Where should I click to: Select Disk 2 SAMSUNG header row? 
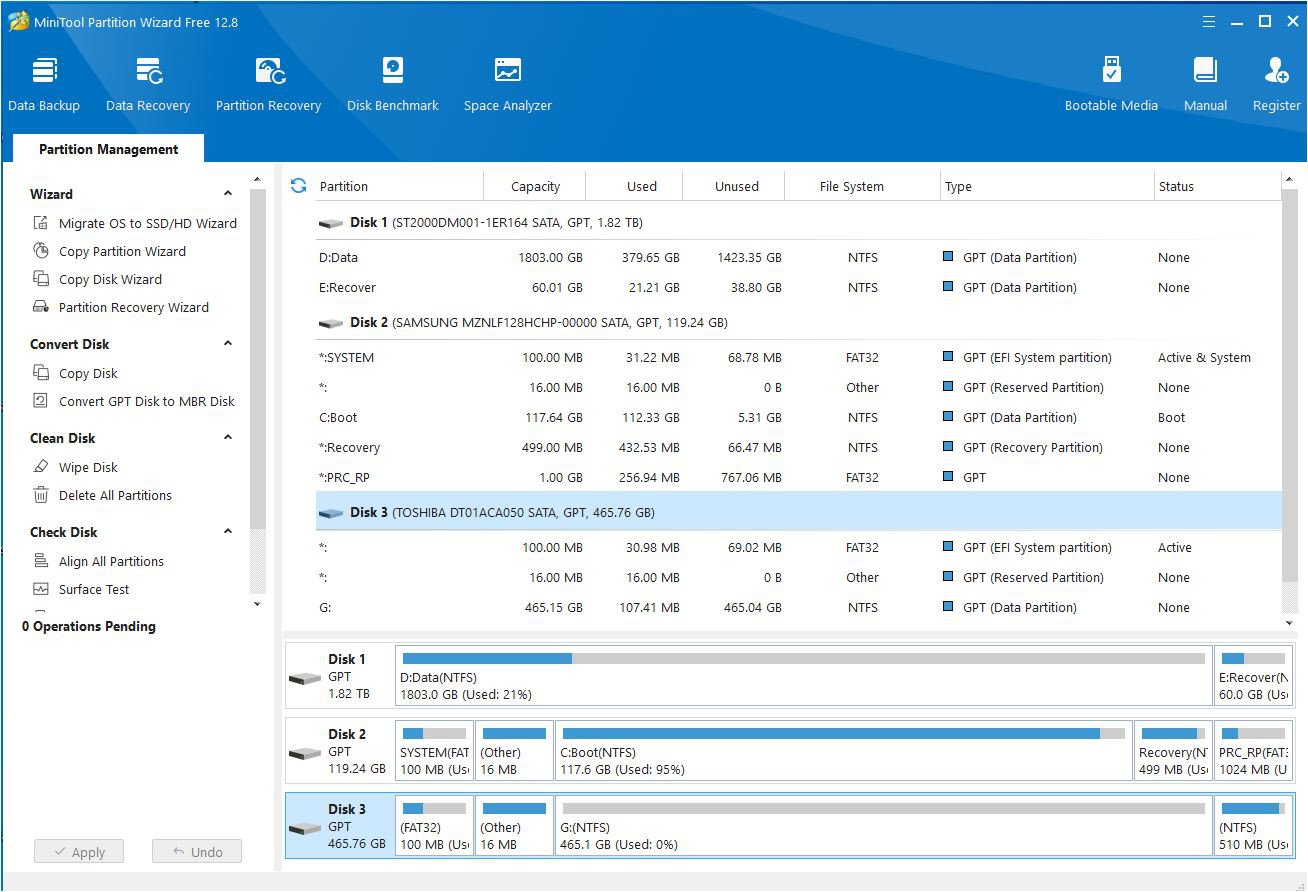(798, 322)
